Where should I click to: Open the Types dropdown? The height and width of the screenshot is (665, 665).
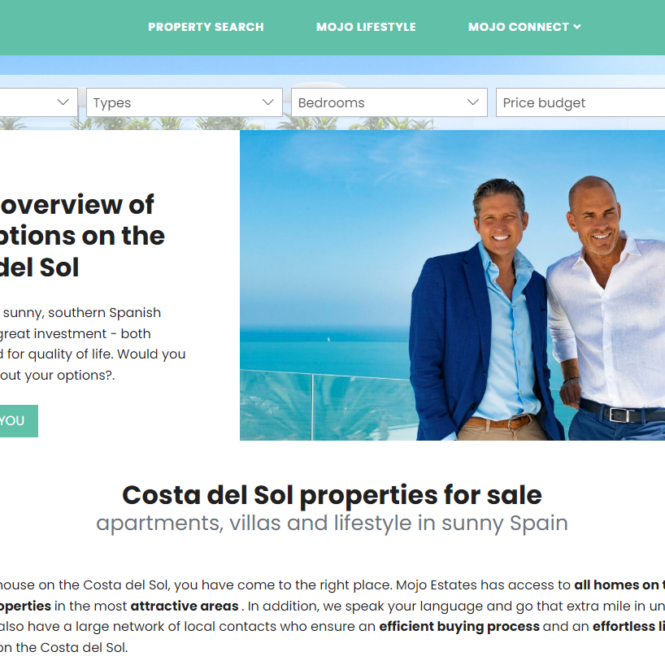[184, 102]
